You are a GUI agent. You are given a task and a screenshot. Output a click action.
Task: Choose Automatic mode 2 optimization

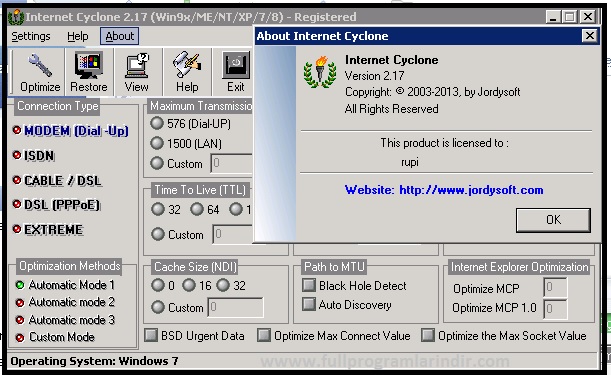coord(65,302)
